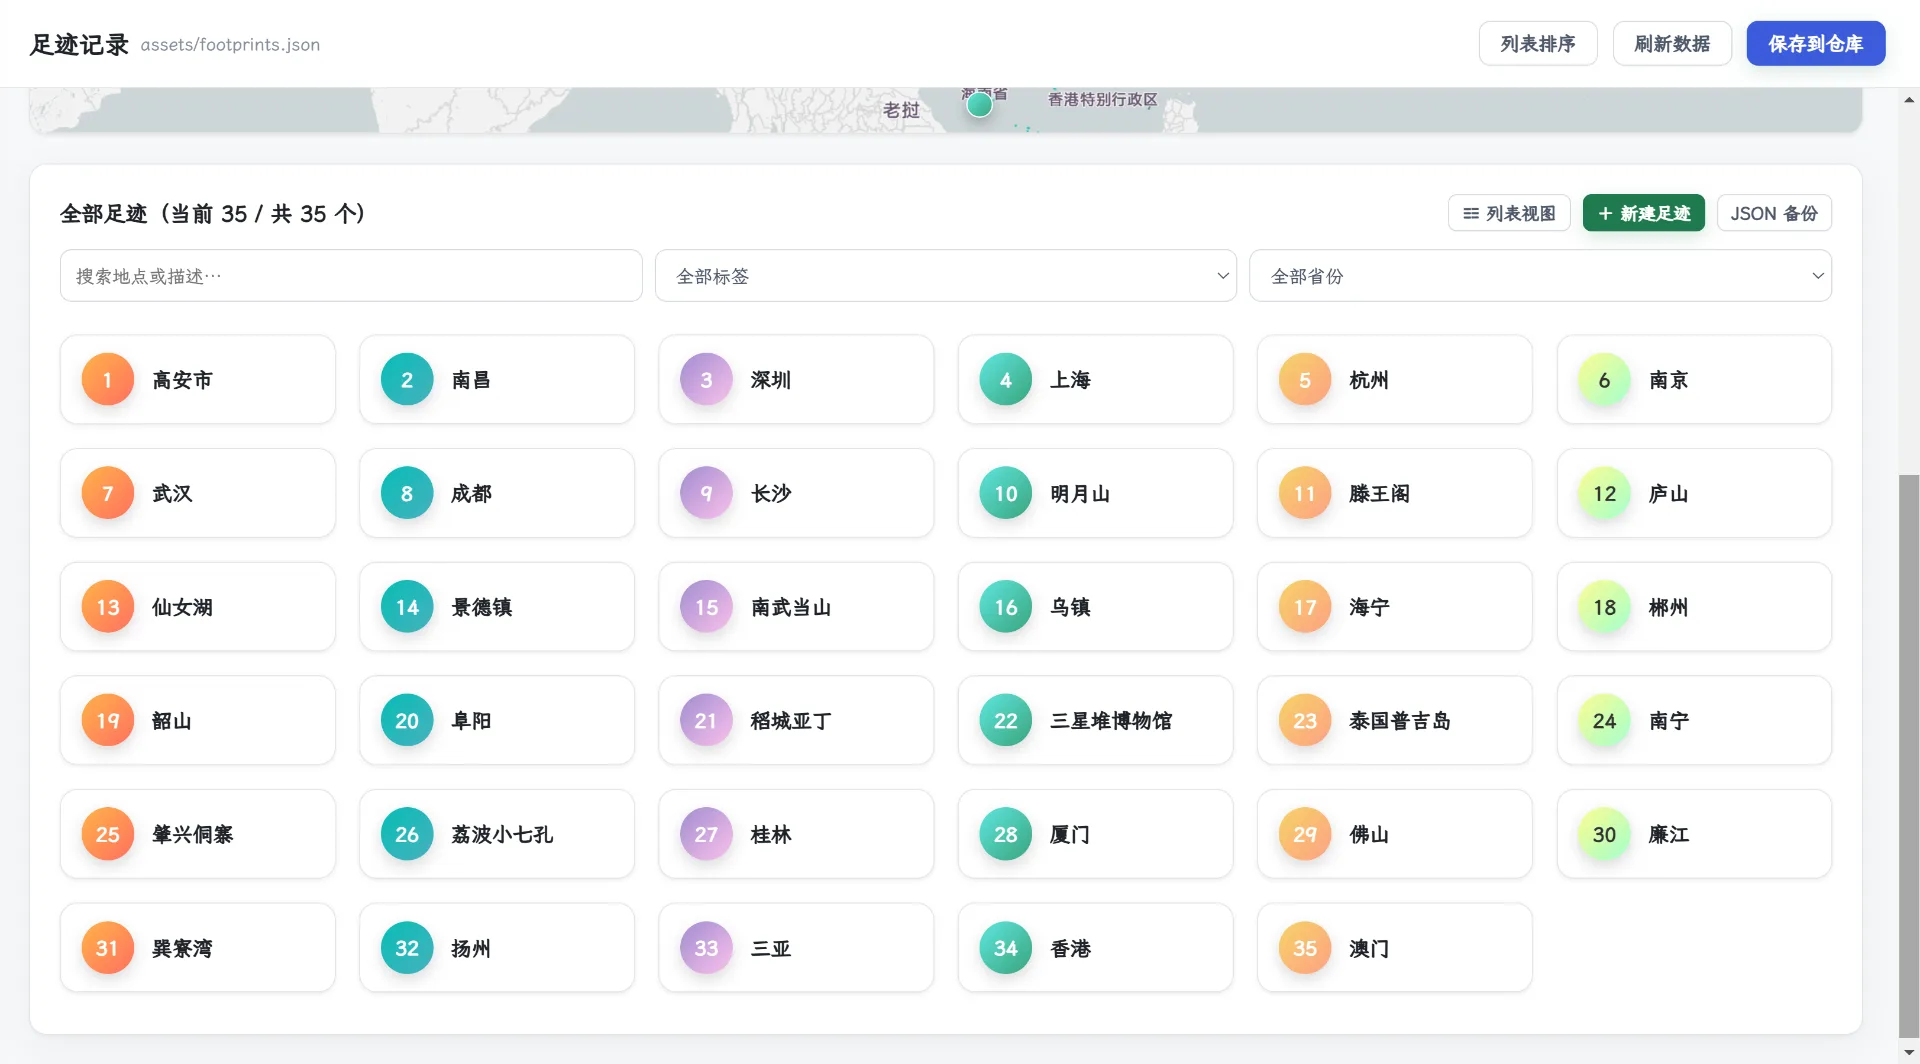This screenshot has height=1064, width=1920.
Task: Open the 泰国普吉岛 footprint card
Action: [x=1394, y=721]
